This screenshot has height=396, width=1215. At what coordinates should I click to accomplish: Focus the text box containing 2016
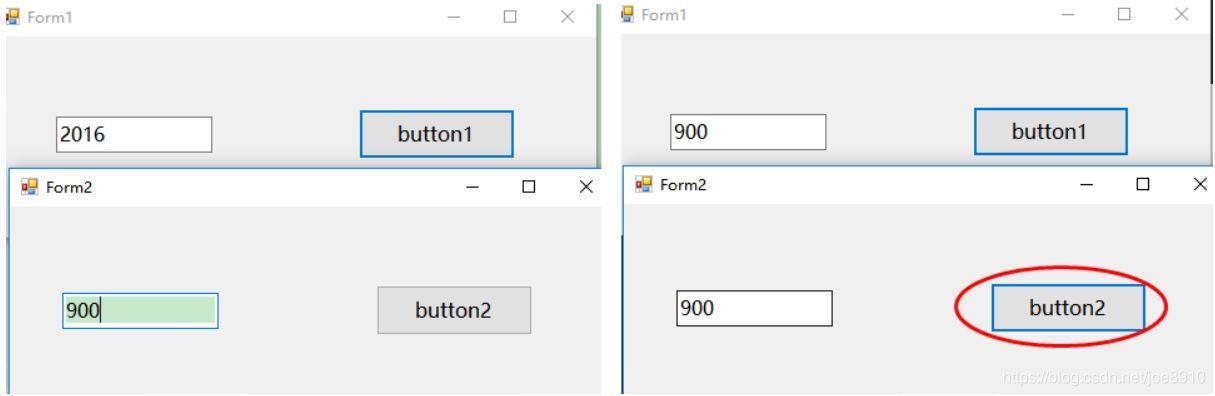134,135
